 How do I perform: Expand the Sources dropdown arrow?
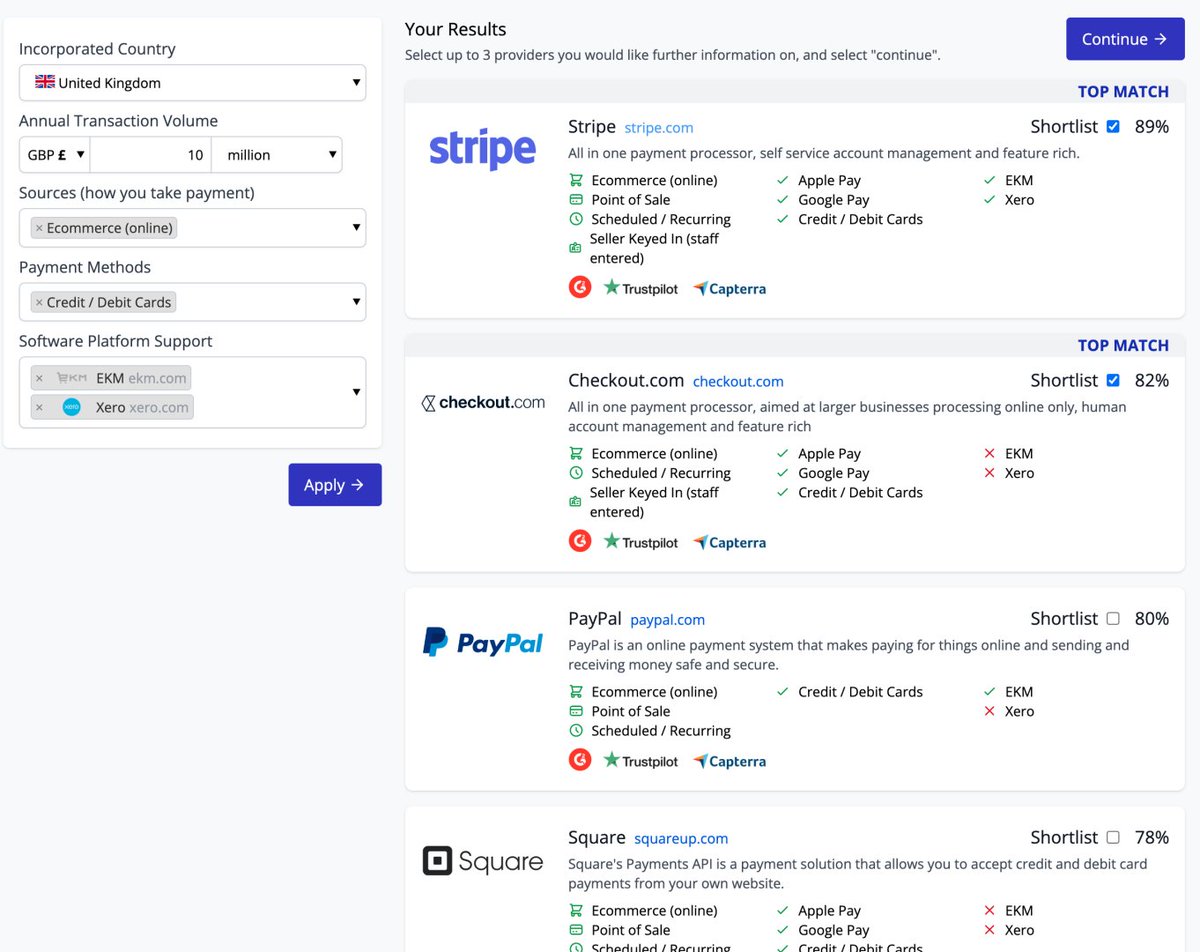point(356,228)
